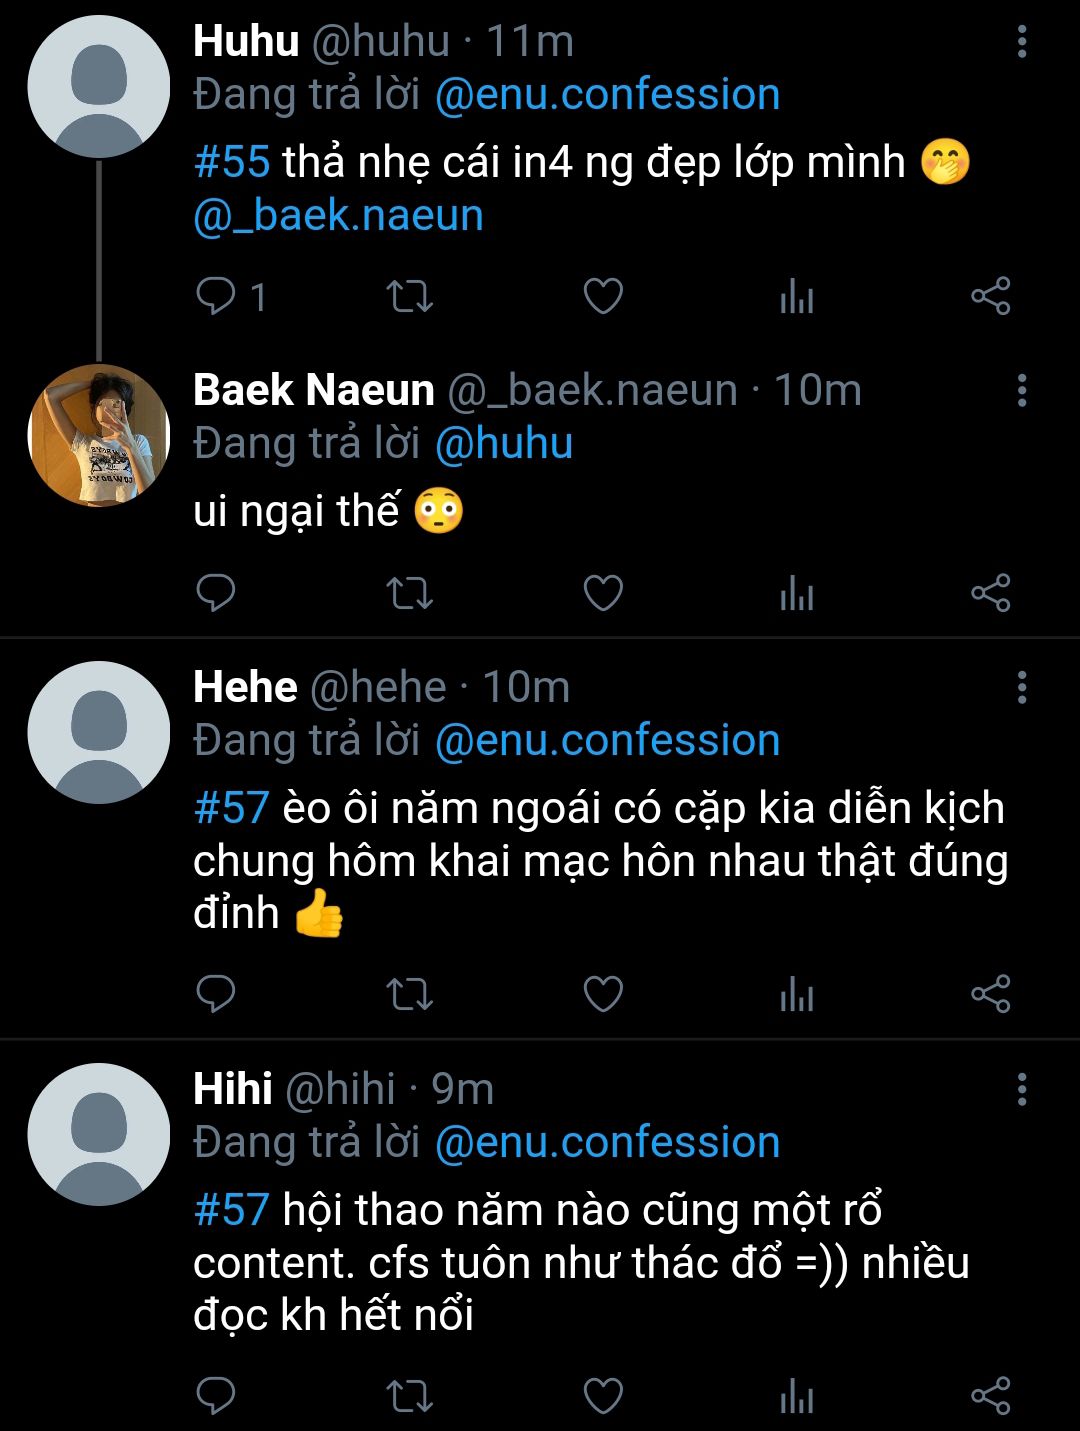1080x1431 pixels.
Task: View analytics for Hihi's tweet
Action: (x=797, y=1397)
